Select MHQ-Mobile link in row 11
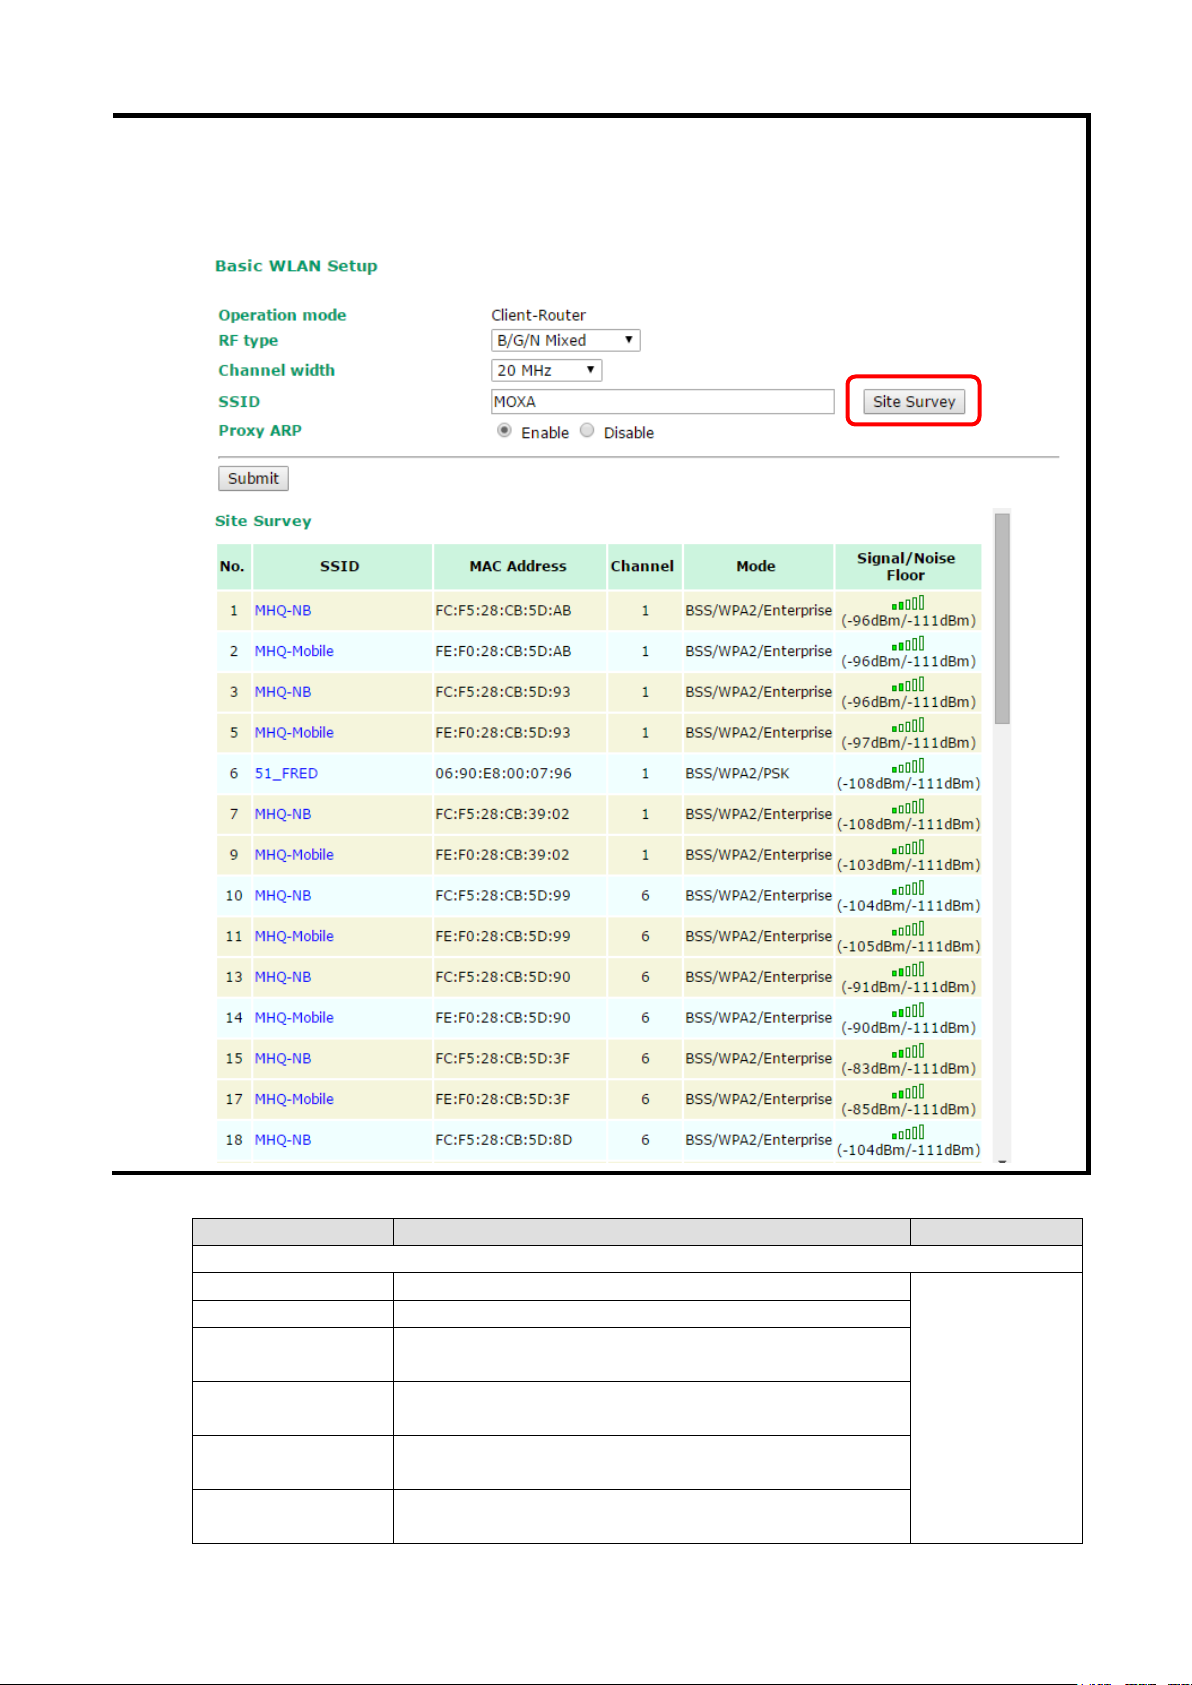Viewport: 1192px width, 1685px height. coord(294,936)
